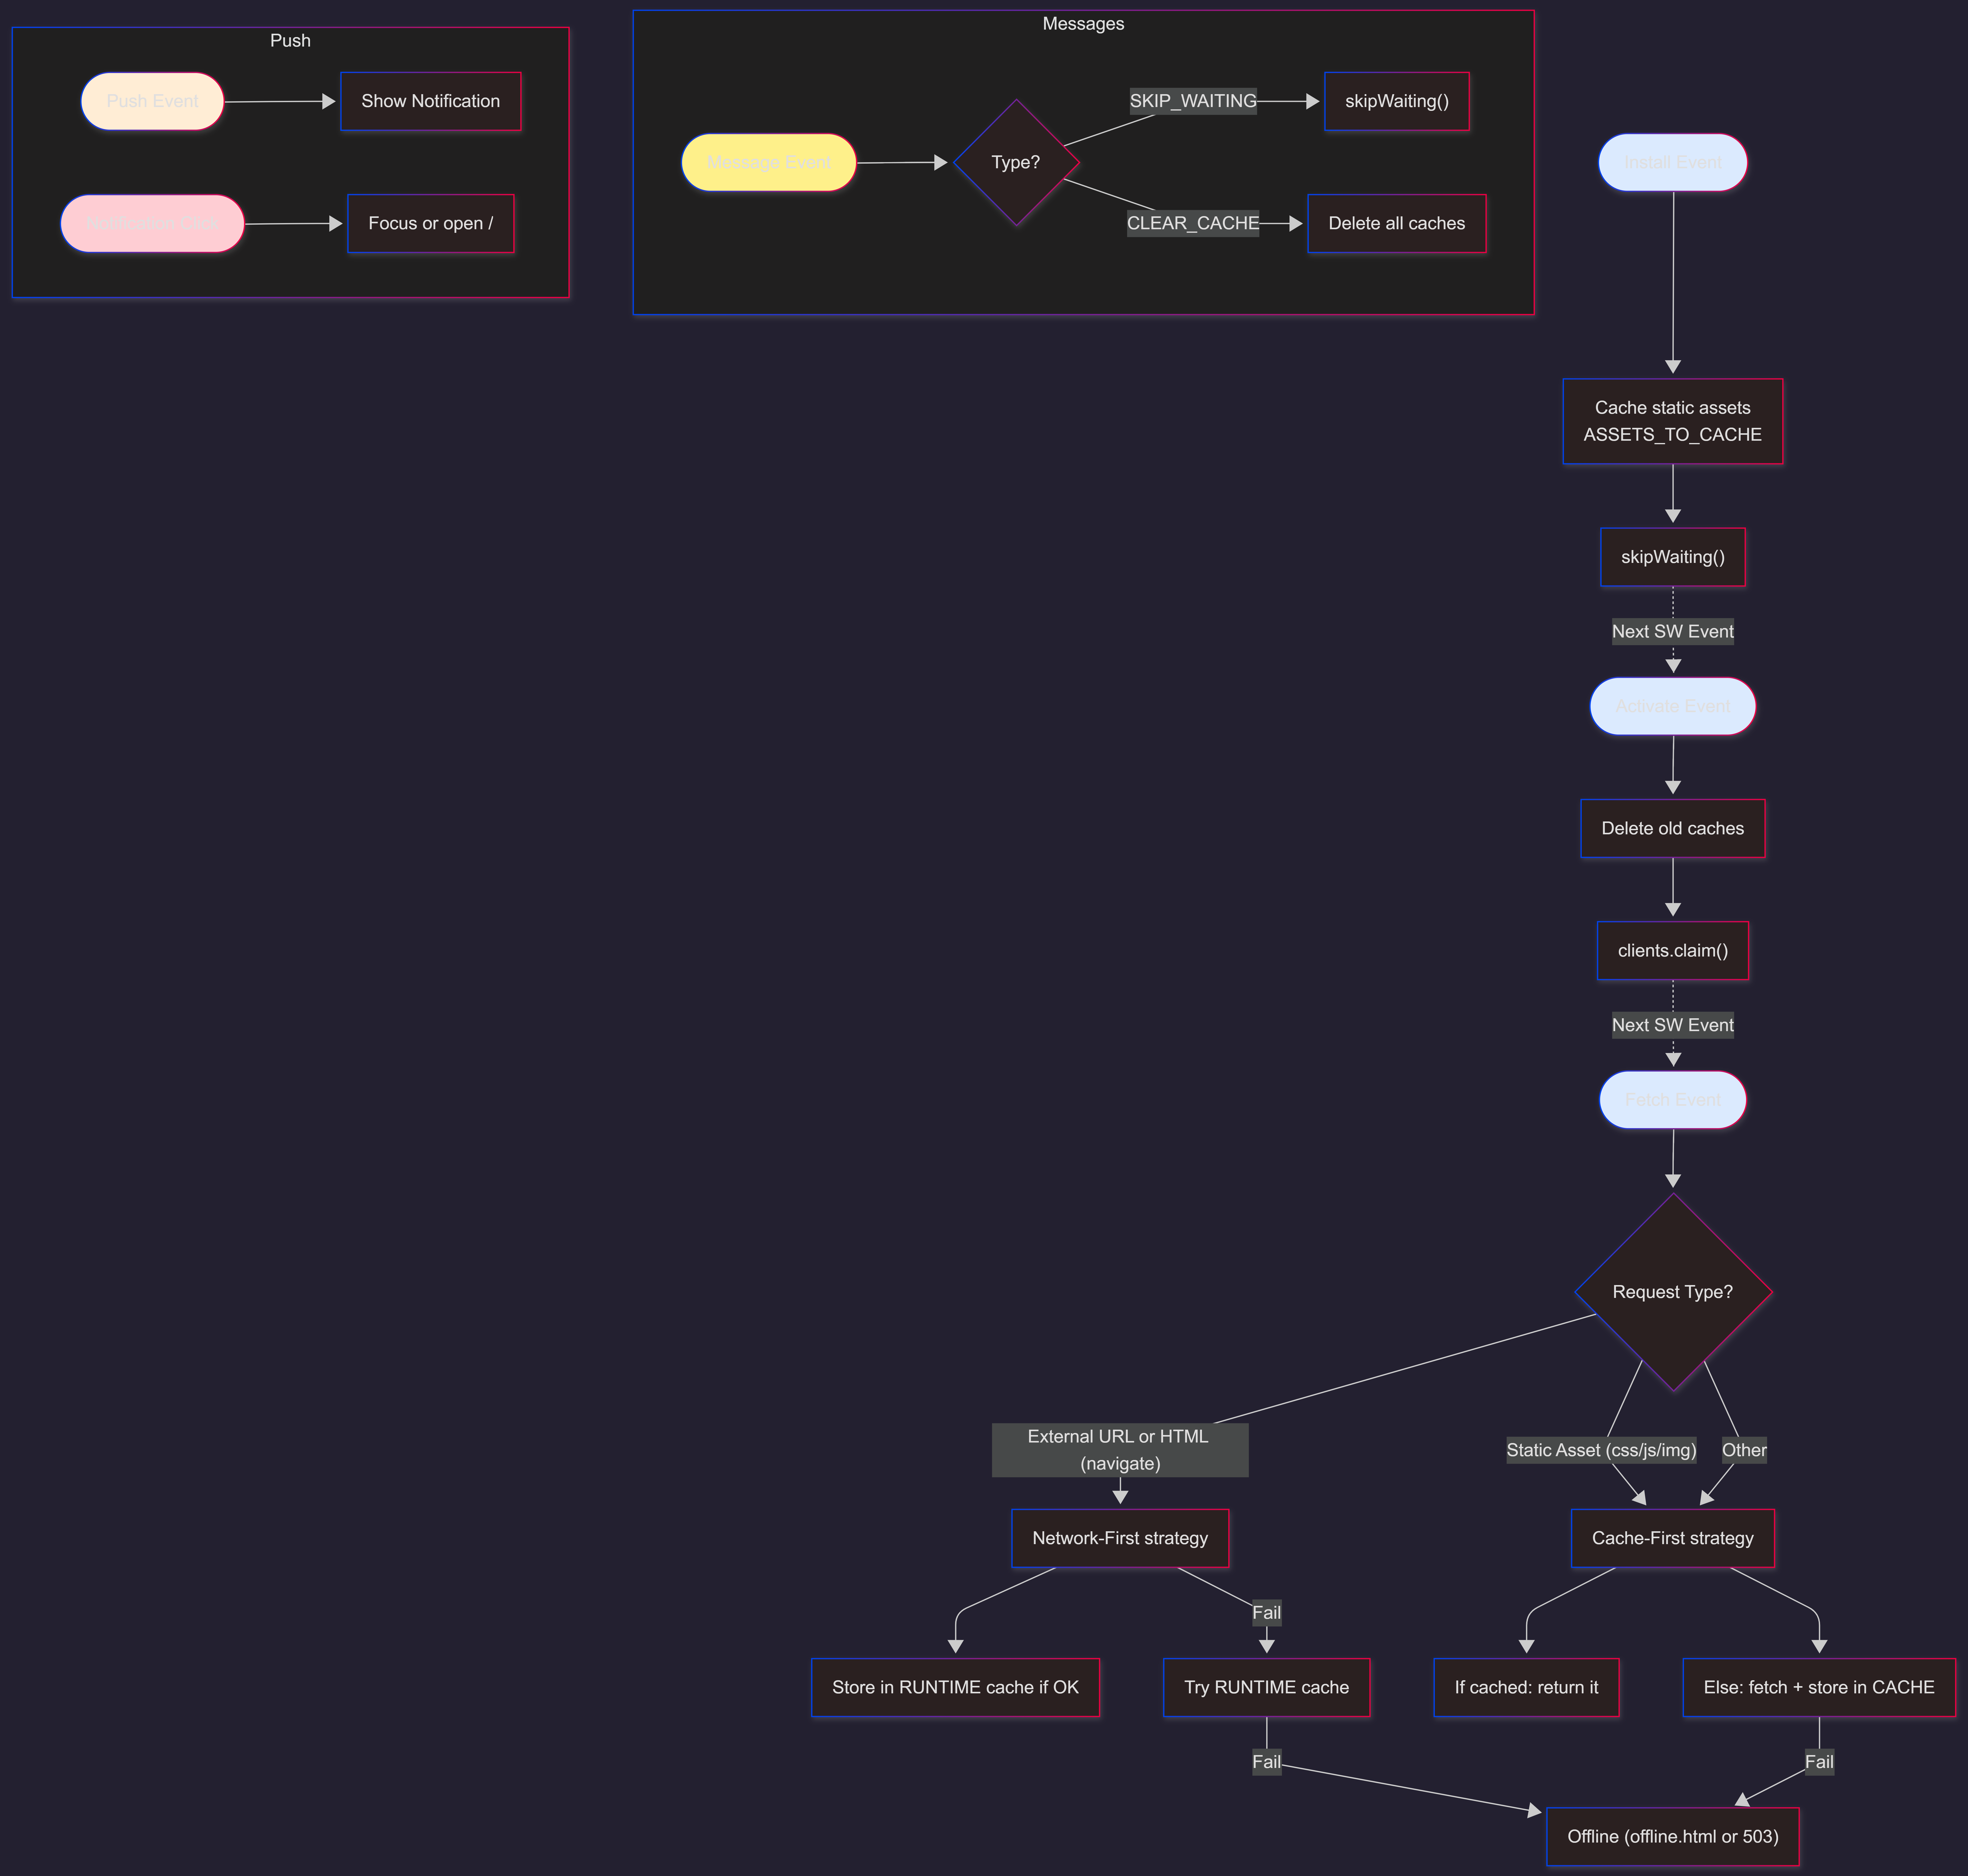Viewport: 1968px width, 1876px height.
Task: Click the Install Event node
Action: click(1672, 162)
